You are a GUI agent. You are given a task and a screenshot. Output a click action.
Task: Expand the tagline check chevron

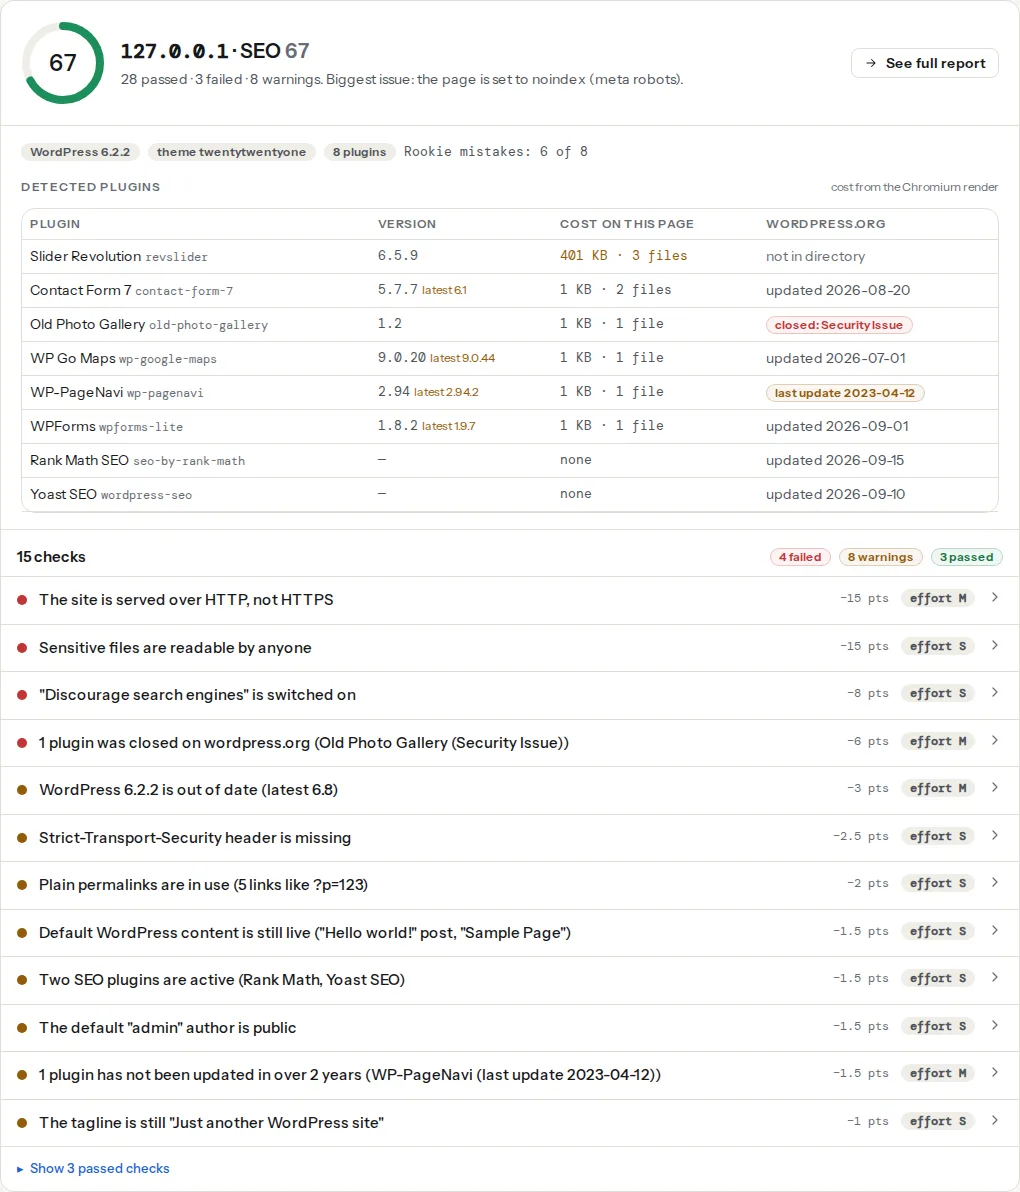coord(994,1121)
